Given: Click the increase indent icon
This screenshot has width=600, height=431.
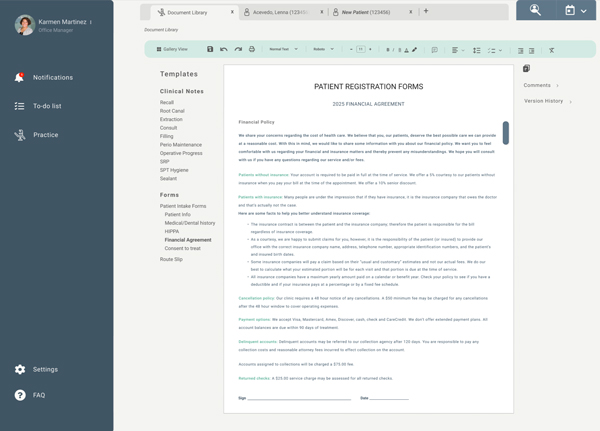Looking at the screenshot, I should pyautogui.click(x=532, y=51).
